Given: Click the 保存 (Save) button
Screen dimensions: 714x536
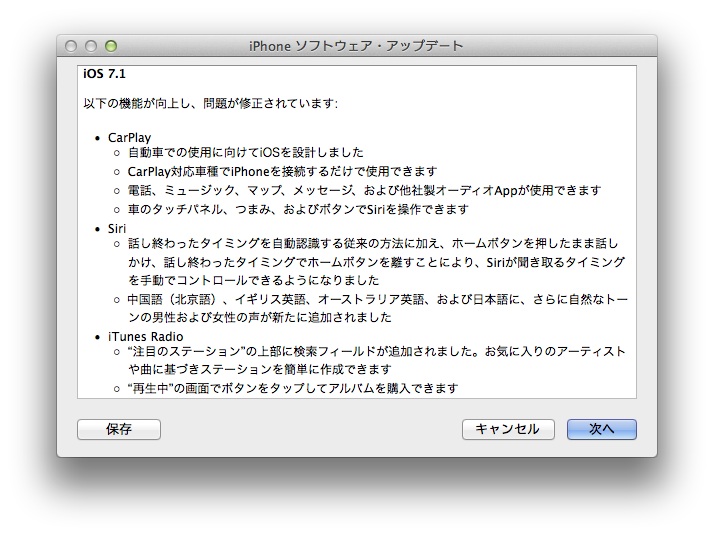Looking at the screenshot, I should tap(118, 429).
